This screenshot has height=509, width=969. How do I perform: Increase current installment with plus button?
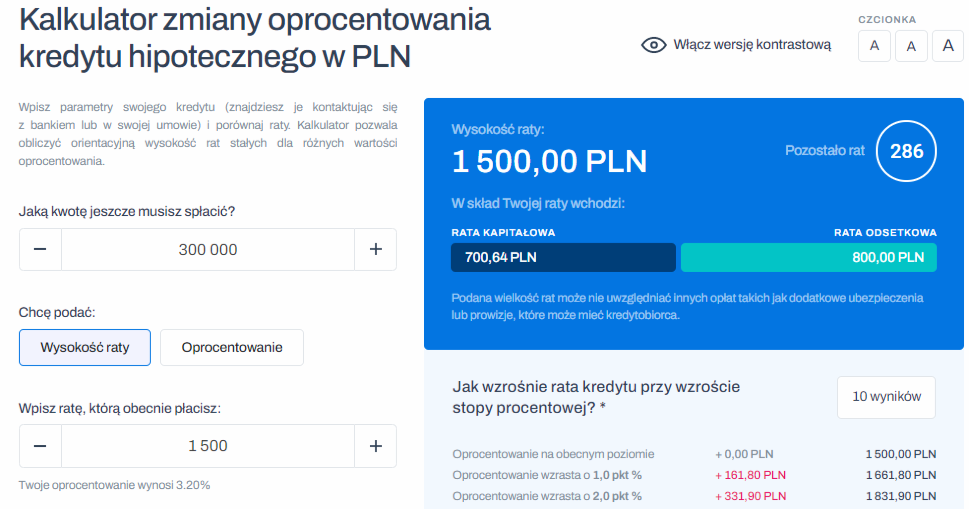(376, 446)
